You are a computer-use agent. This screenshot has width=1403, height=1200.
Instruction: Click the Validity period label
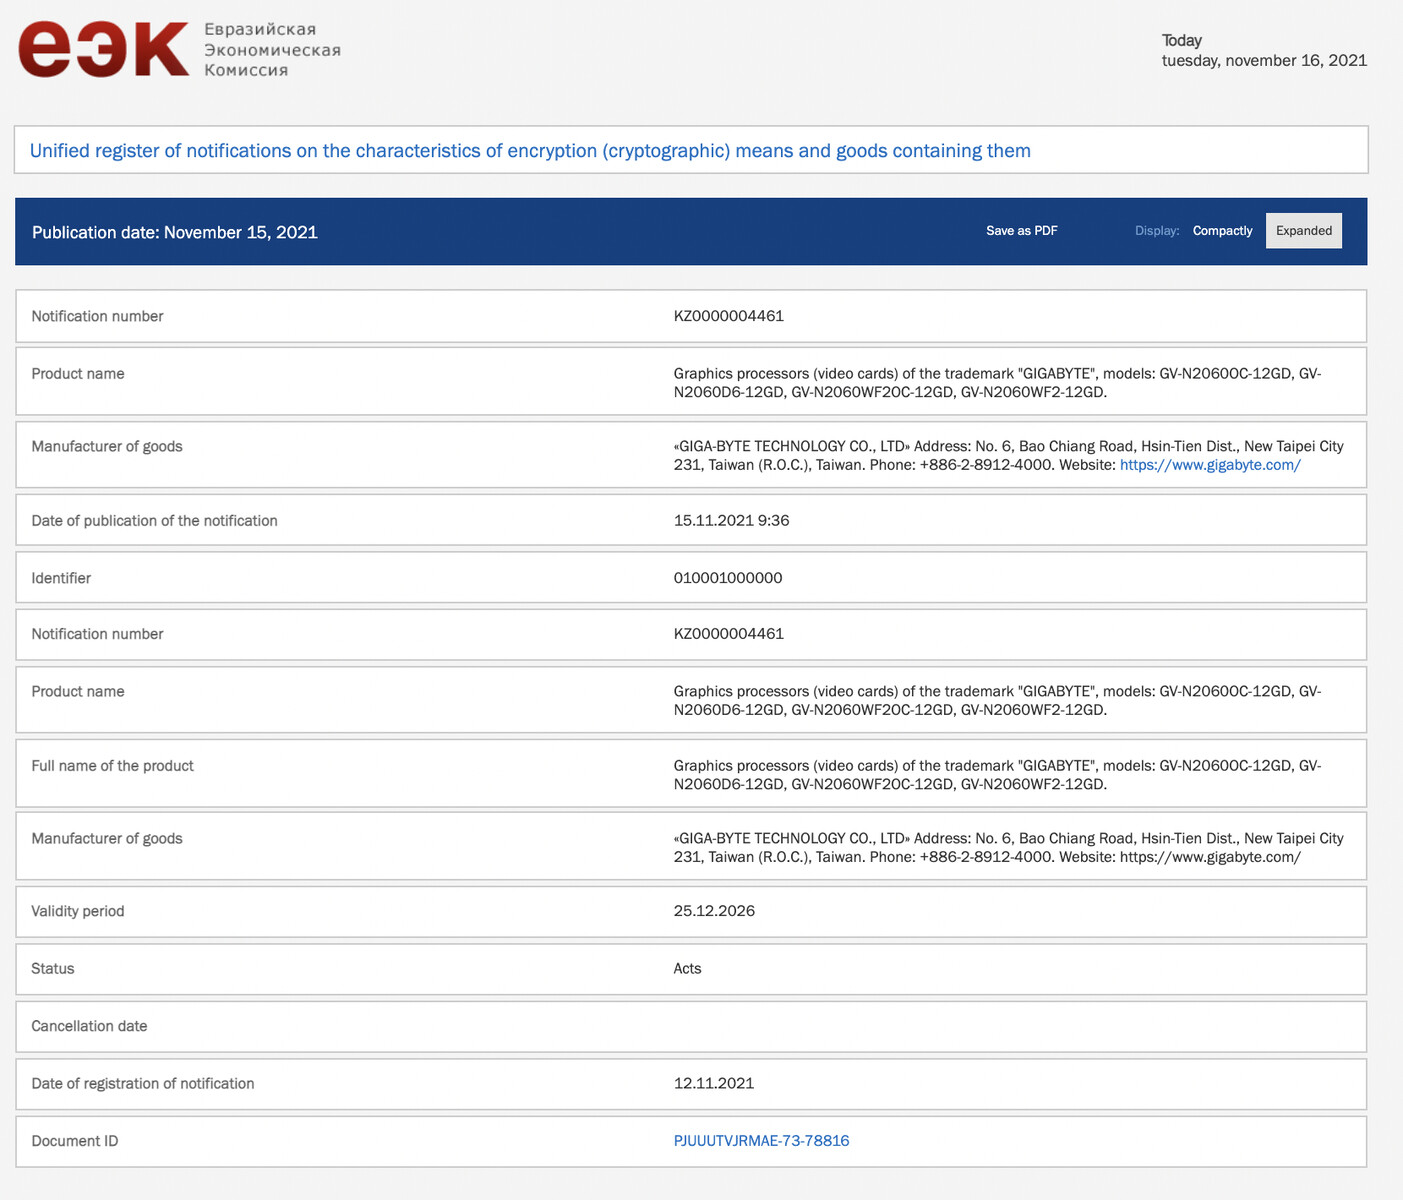click(78, 911)
